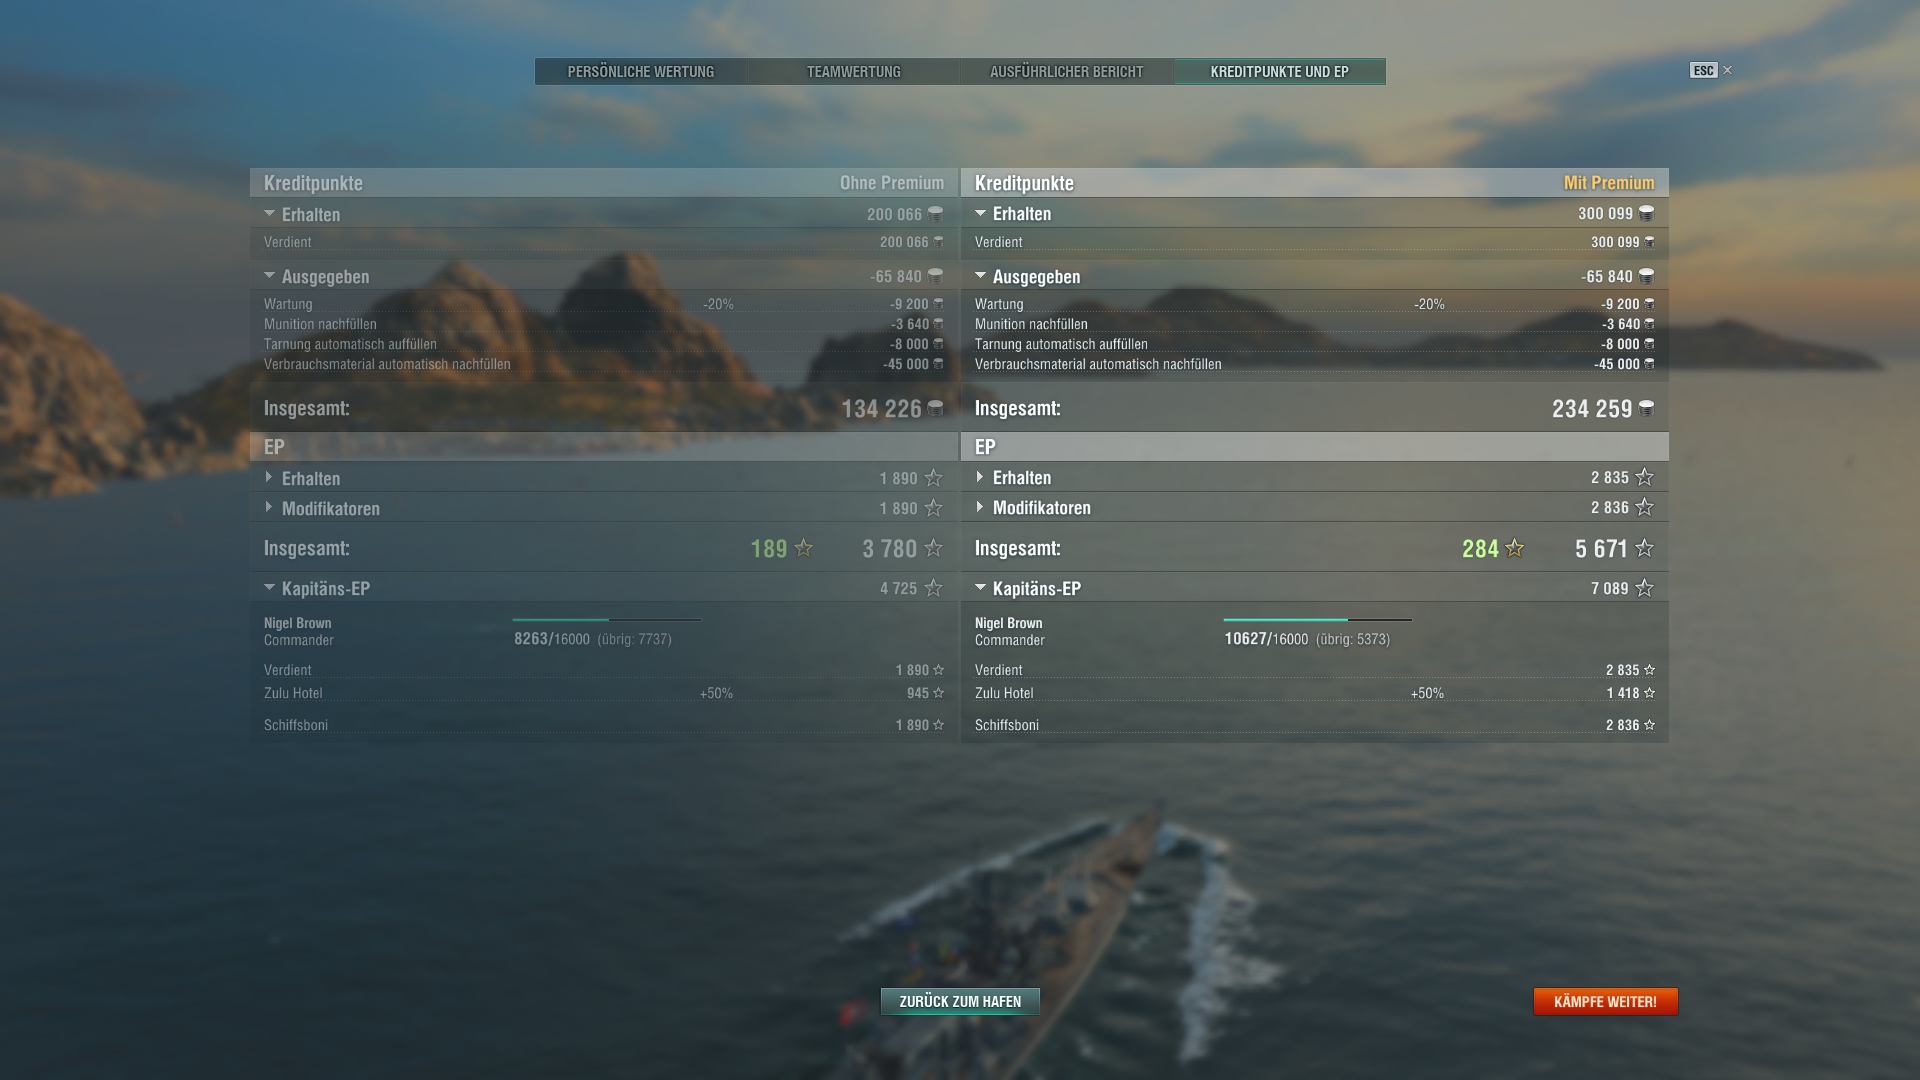
Task: Click green star icon beside 284 EP
Action: coord(1515,548)
